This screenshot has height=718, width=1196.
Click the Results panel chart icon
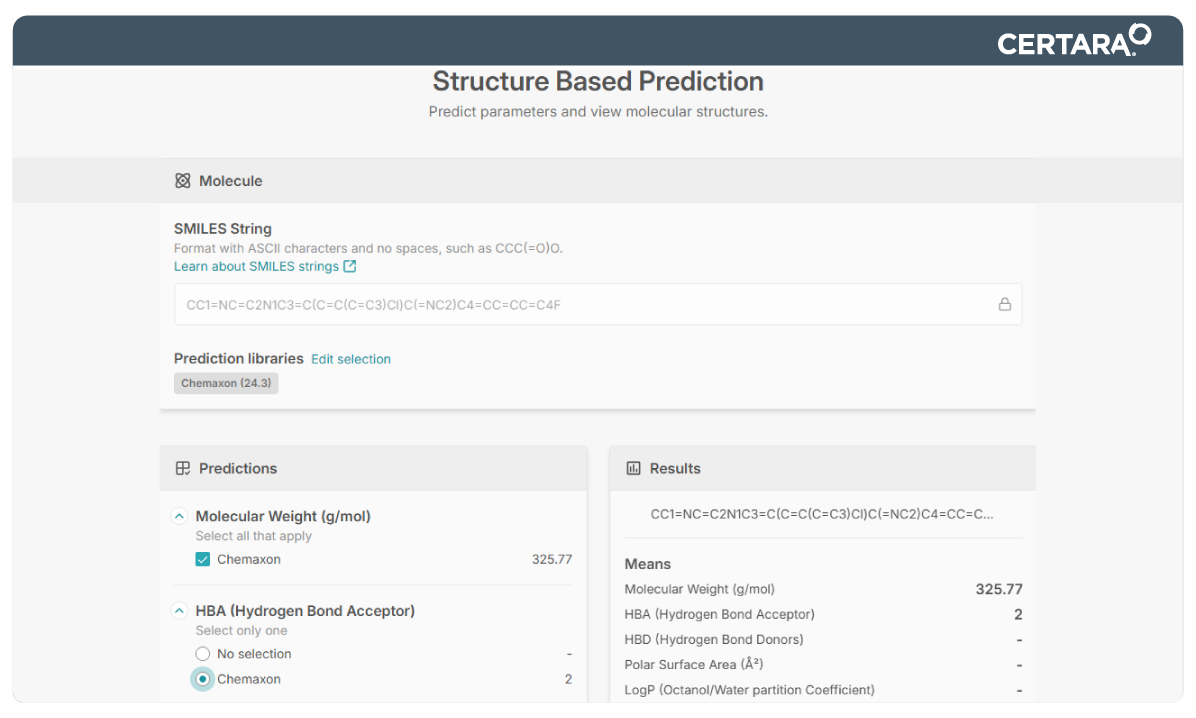pos(633,468)
